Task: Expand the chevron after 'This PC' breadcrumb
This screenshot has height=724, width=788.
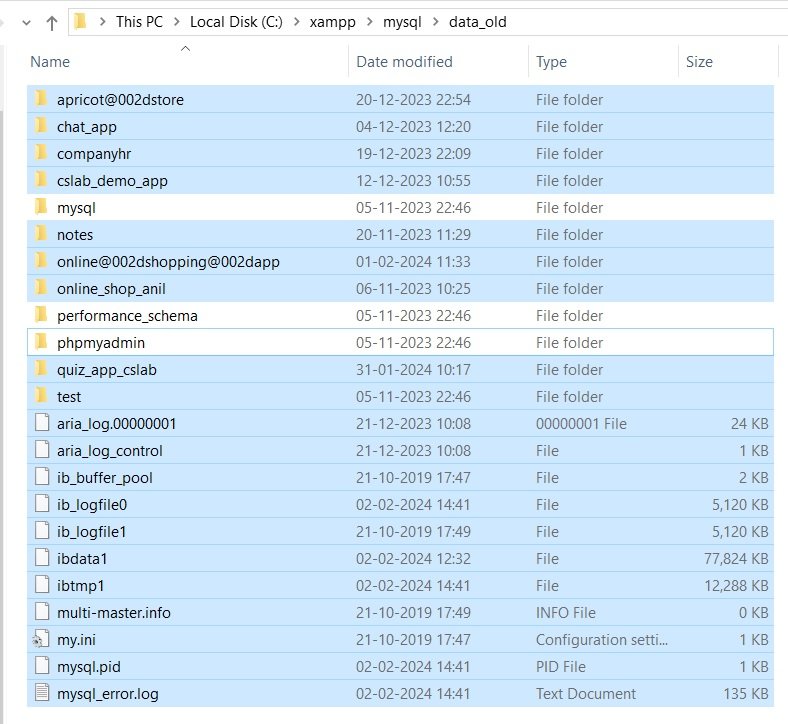Action: tap(176, 22)
